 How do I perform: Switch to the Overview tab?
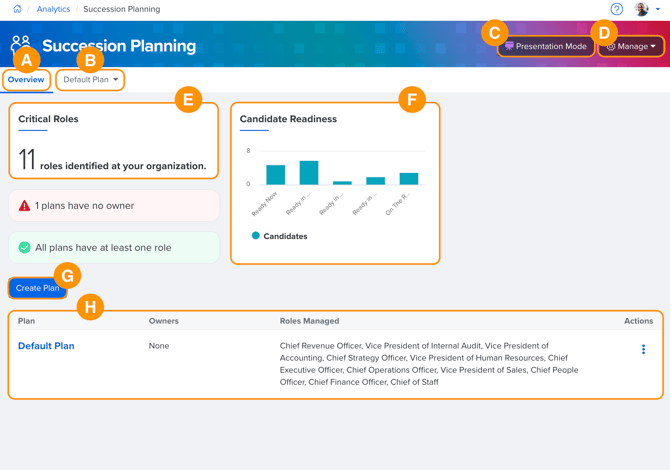coord(26,80)
